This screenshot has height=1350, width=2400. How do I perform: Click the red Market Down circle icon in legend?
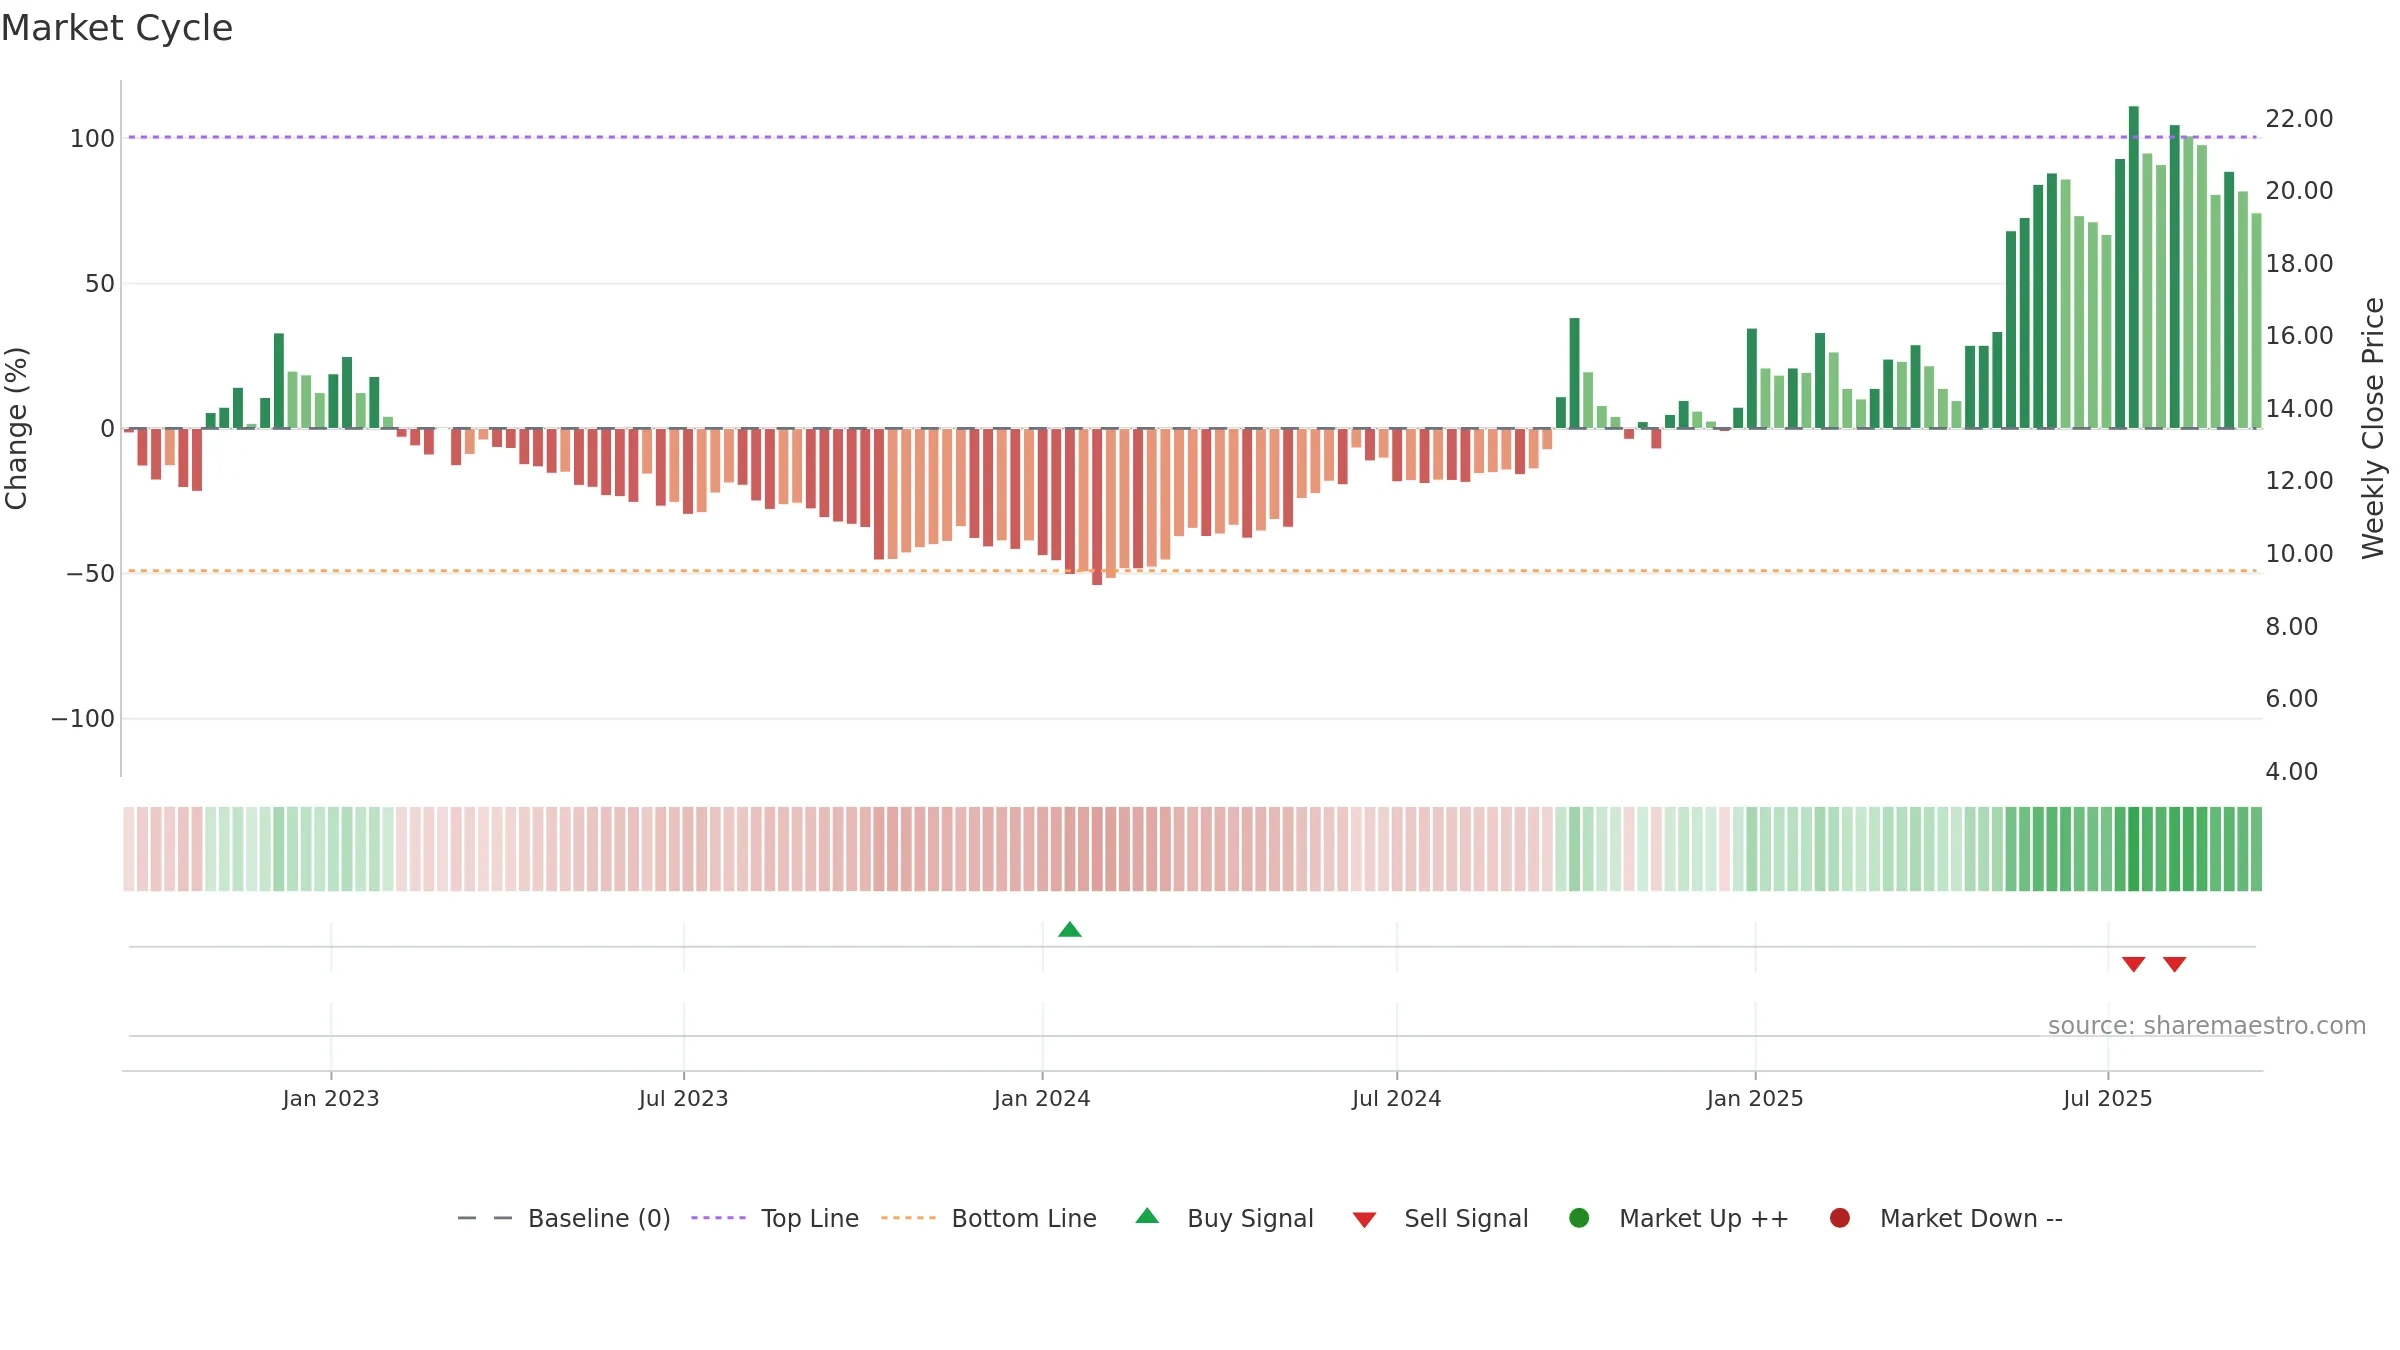click(1840, 1218)
